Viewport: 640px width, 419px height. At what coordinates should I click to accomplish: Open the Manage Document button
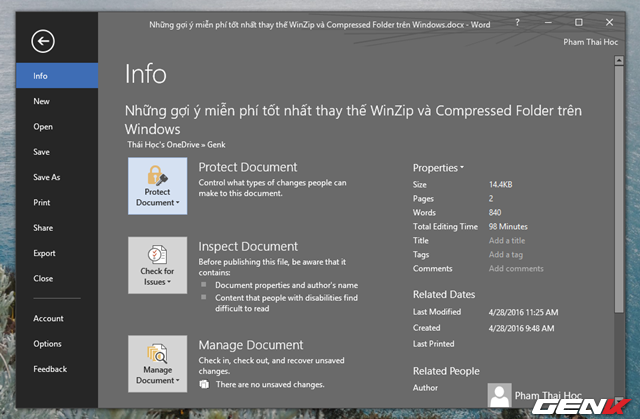(158, 364)
